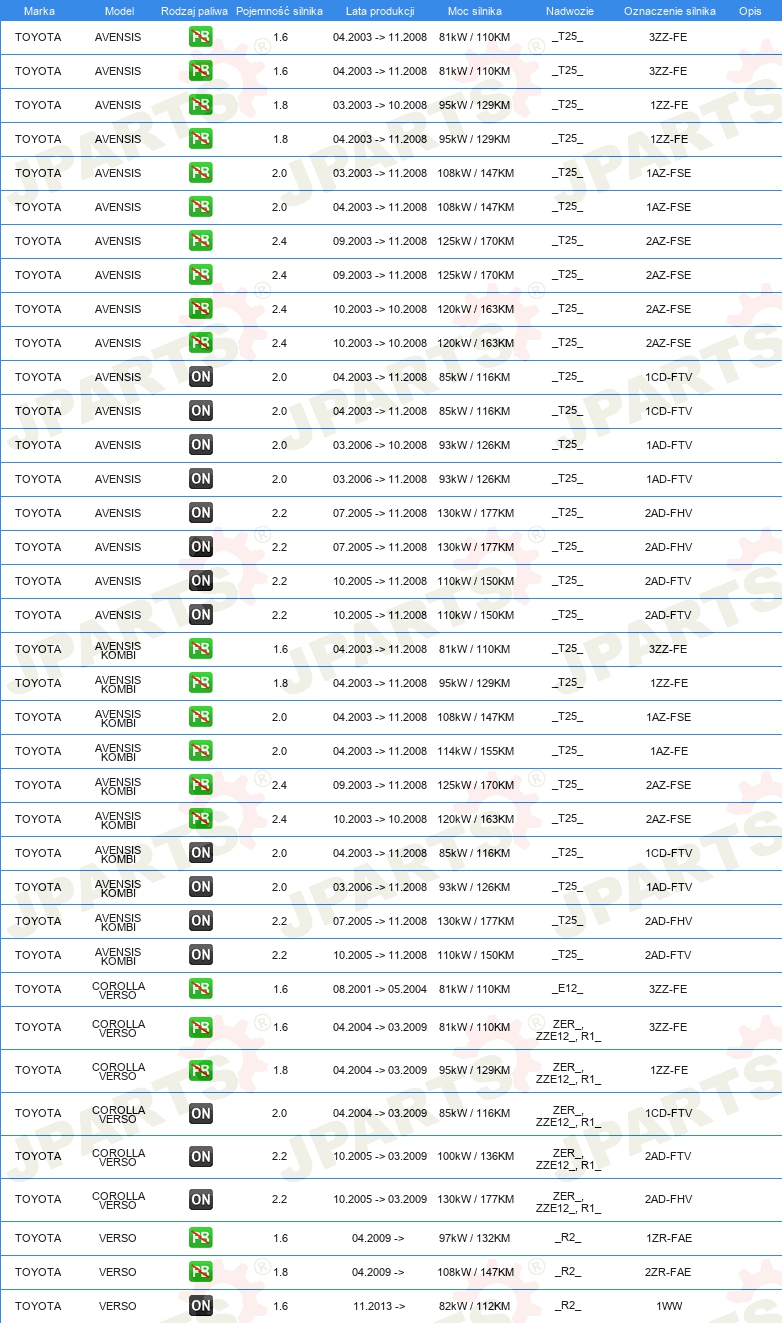Select 04.2009 -> cell in the 1ZR-FAE row
Image resolution: width=782 pixels, height=1323 pixels.
click(378, 1238)
